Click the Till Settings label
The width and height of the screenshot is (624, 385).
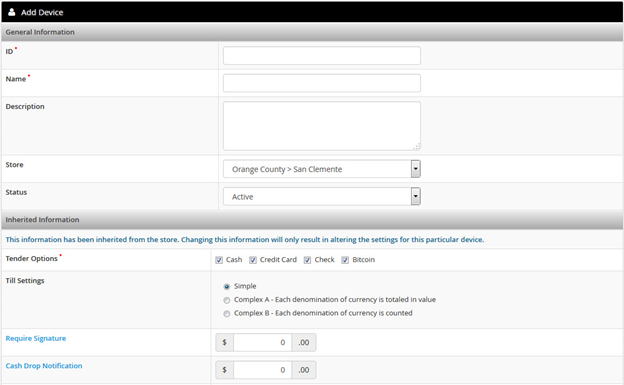coord(25,281)
